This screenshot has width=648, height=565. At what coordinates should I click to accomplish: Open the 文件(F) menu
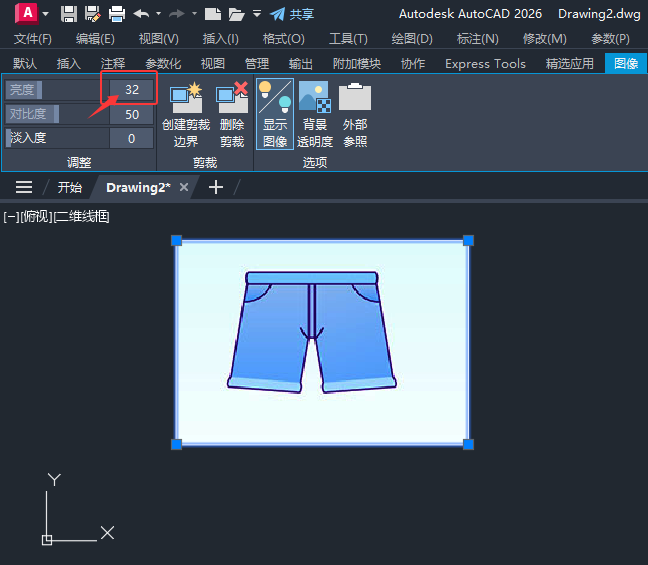(x=33, y=39)
